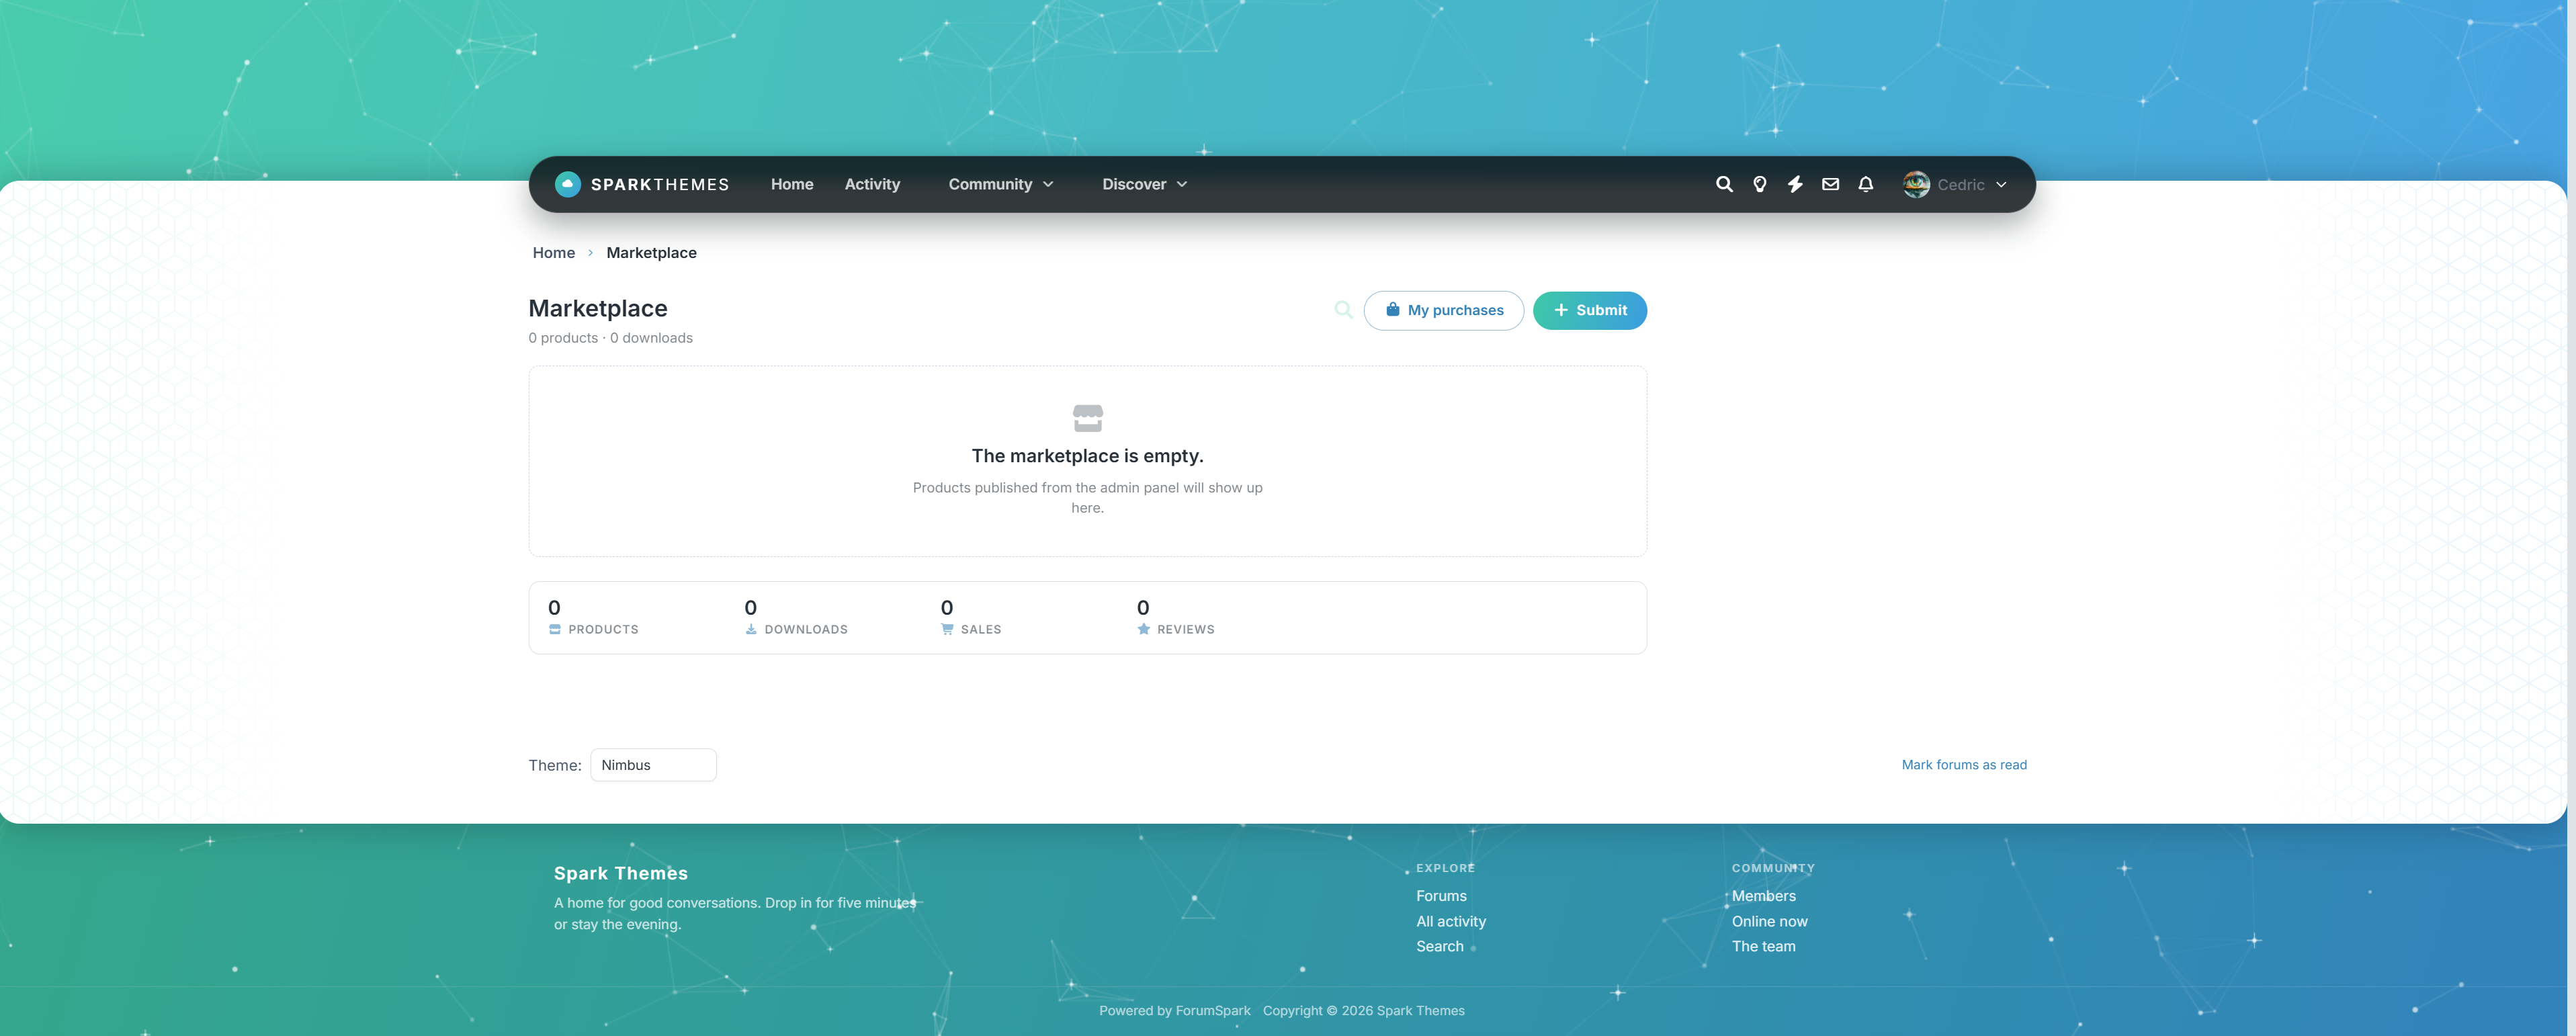This screenshot has width=2576, height=1036.
Task: Open the Theme selector showing Nimbus
Action: (x=653, y=765)
